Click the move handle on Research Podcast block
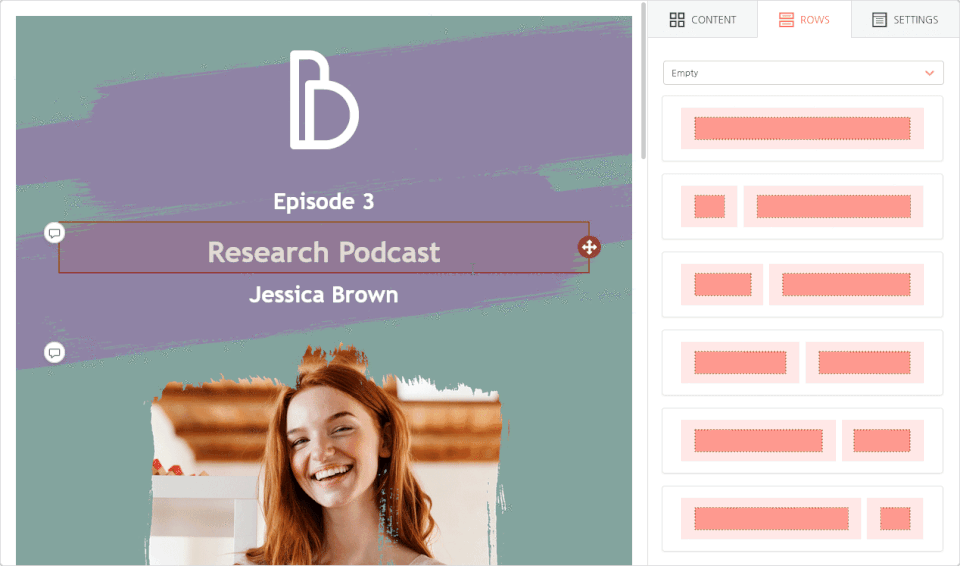This screenshot has height=566, width=960. pyautogui.click(x=589, y=247)
